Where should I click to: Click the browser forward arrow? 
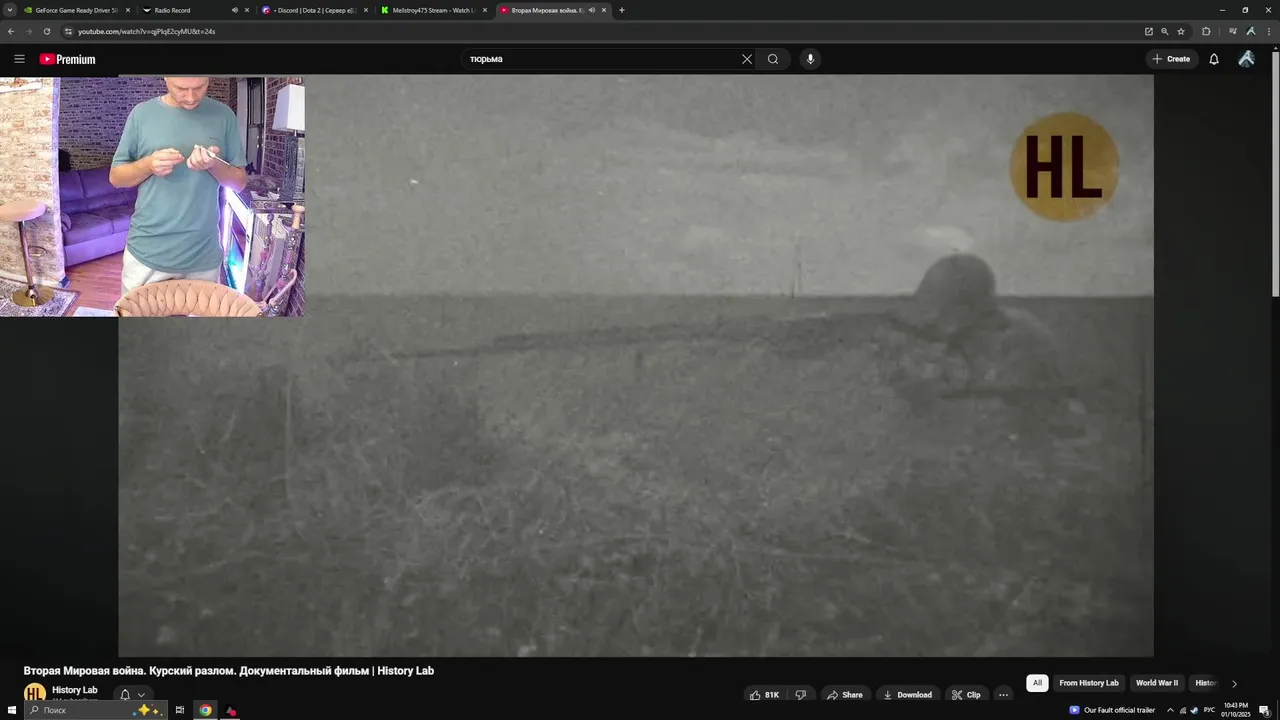(x=28, y=31)
